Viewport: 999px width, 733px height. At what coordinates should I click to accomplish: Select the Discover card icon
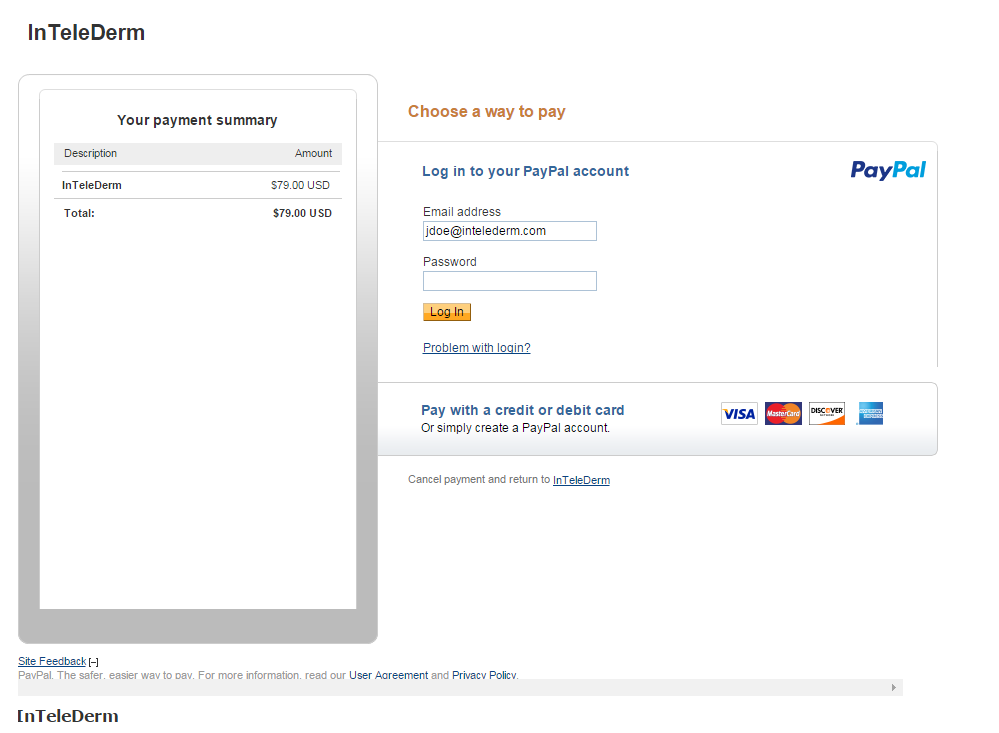click(x=827, y=414)
